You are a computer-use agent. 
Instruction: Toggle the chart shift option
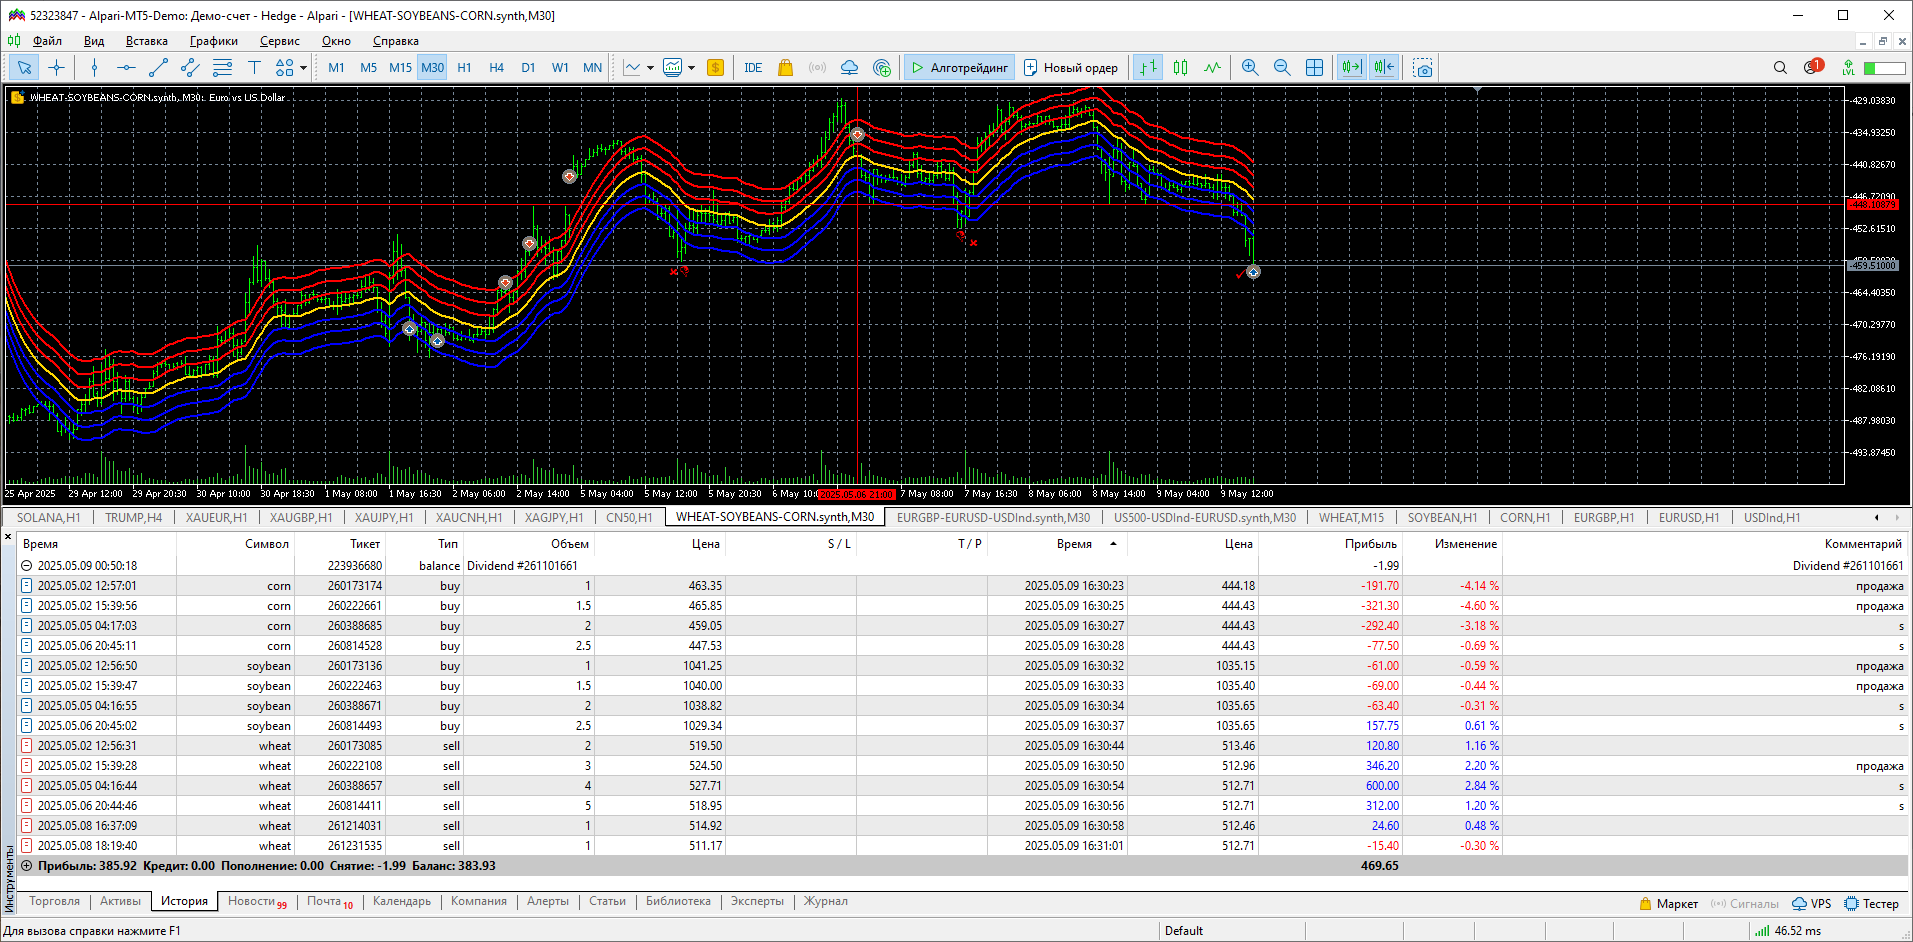coord(1384,68)
